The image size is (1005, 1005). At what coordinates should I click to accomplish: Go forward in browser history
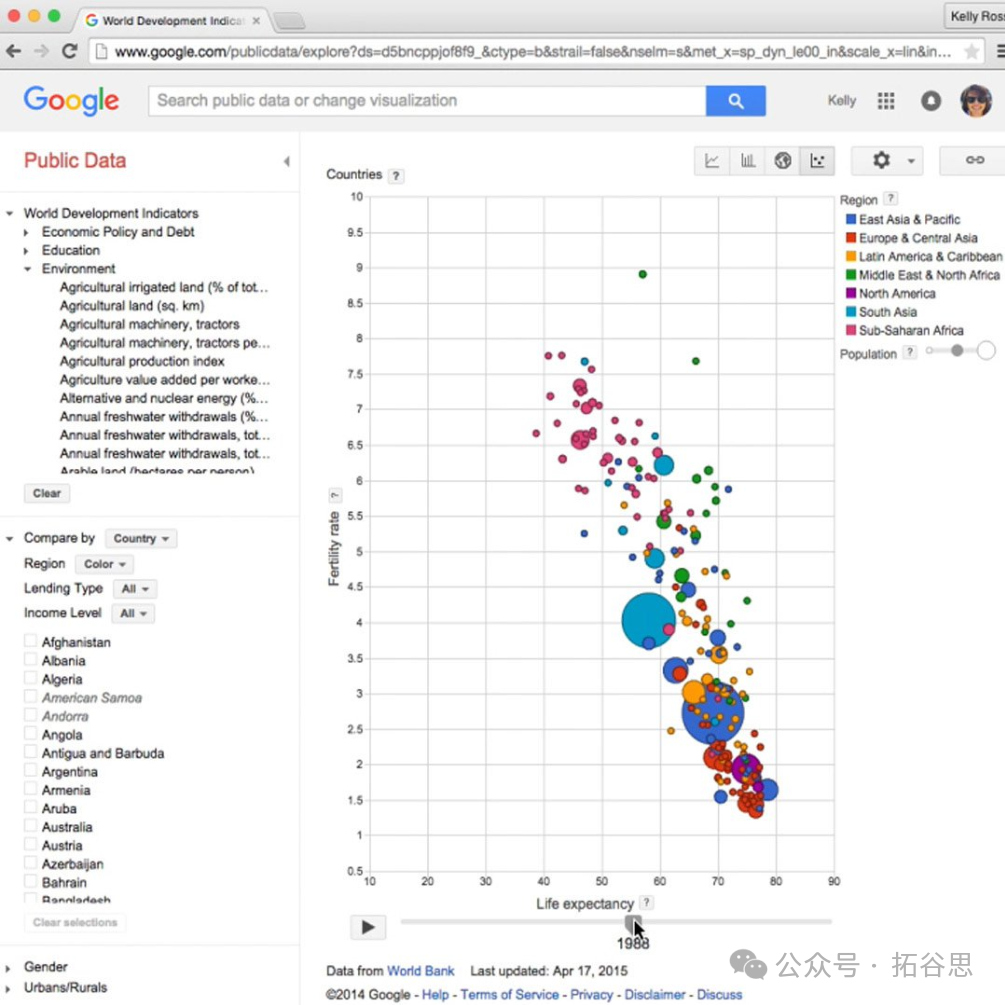pos(42,51)
